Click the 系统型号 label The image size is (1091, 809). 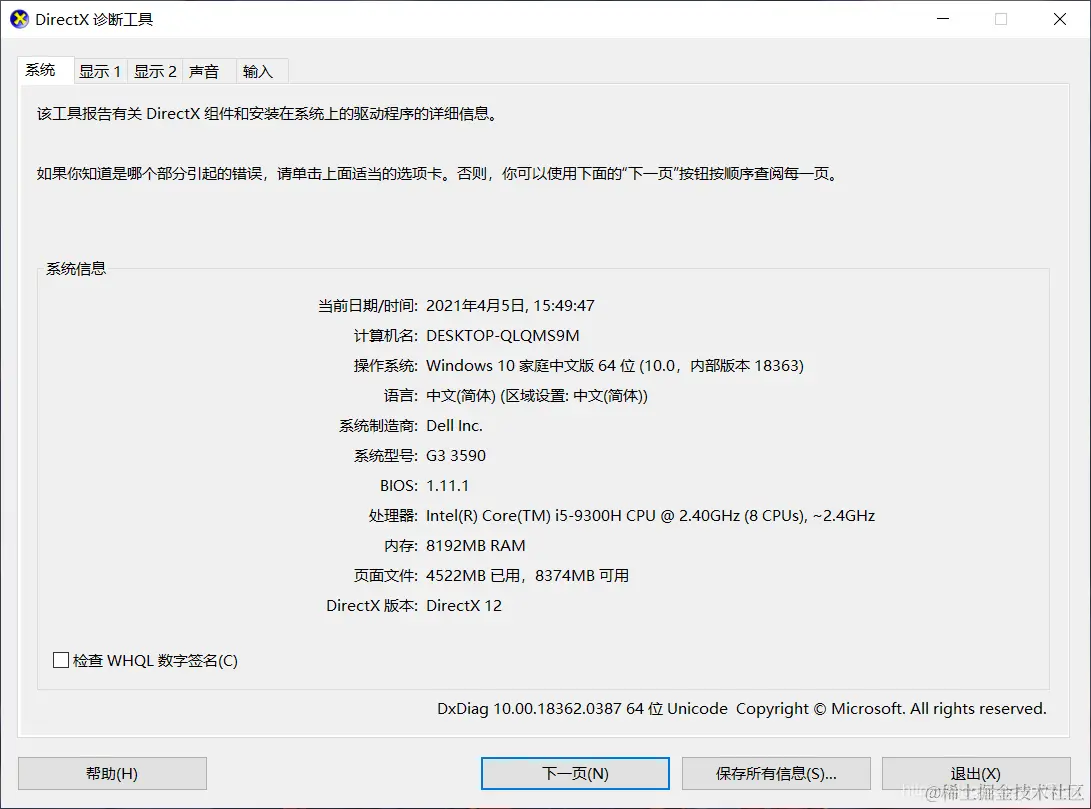[385, 455]
